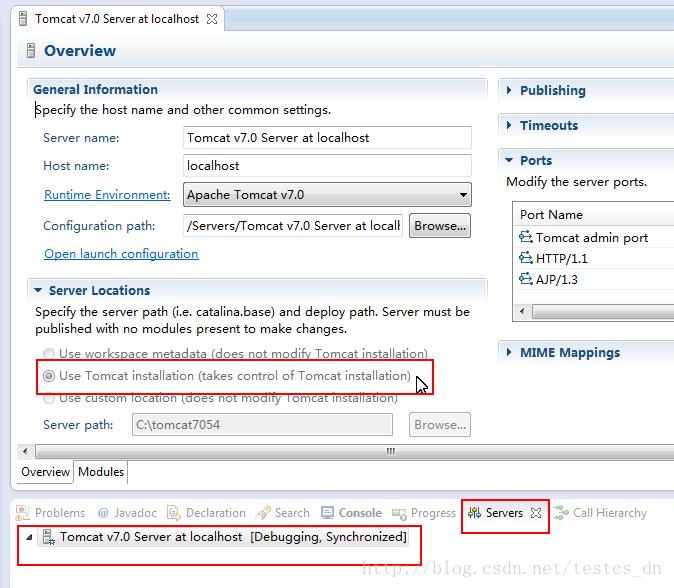
Task: Open the Javadoc tab
Action: [127, 513]
